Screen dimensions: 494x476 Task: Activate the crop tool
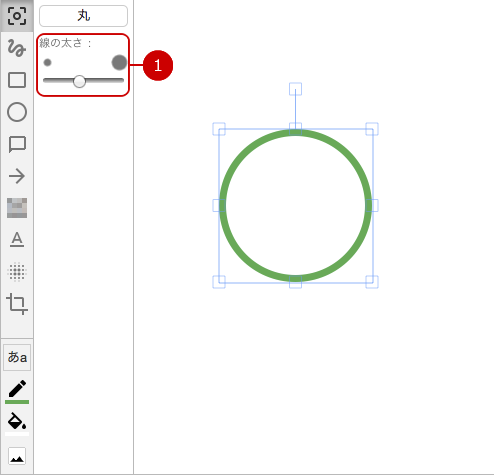[17, 304]
